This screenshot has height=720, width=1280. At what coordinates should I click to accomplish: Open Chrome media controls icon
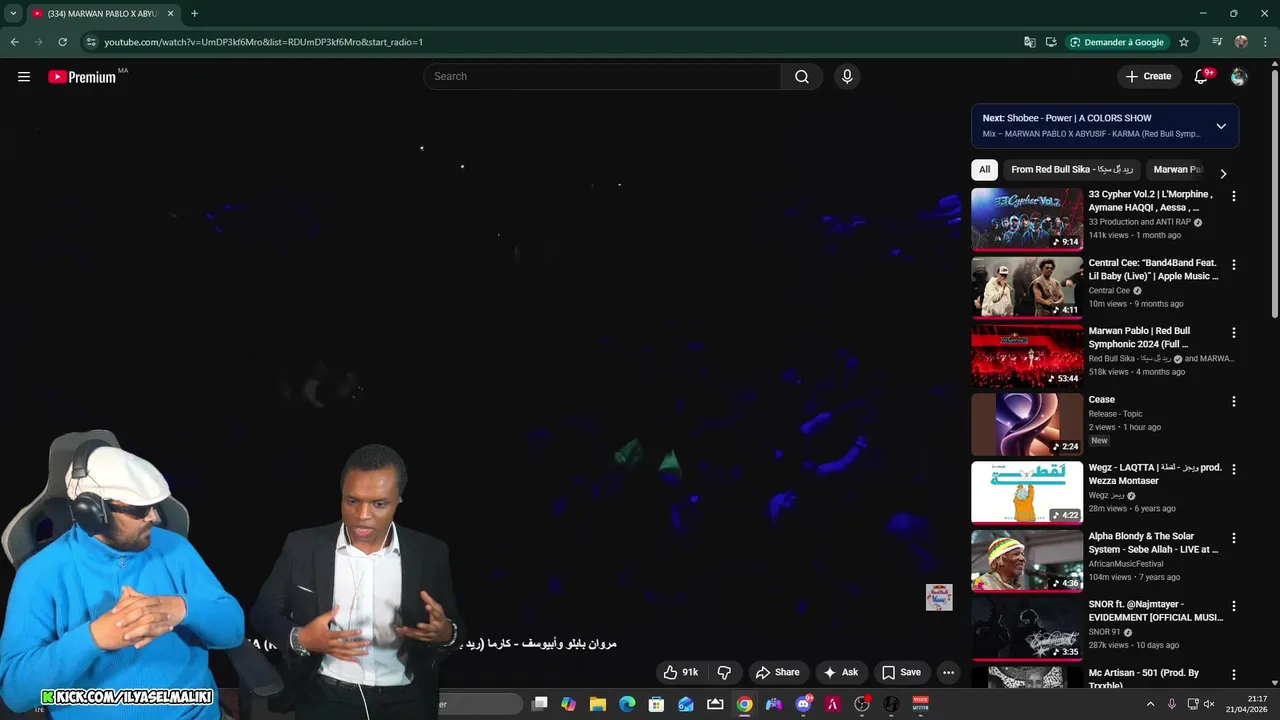coord(1217,42)
